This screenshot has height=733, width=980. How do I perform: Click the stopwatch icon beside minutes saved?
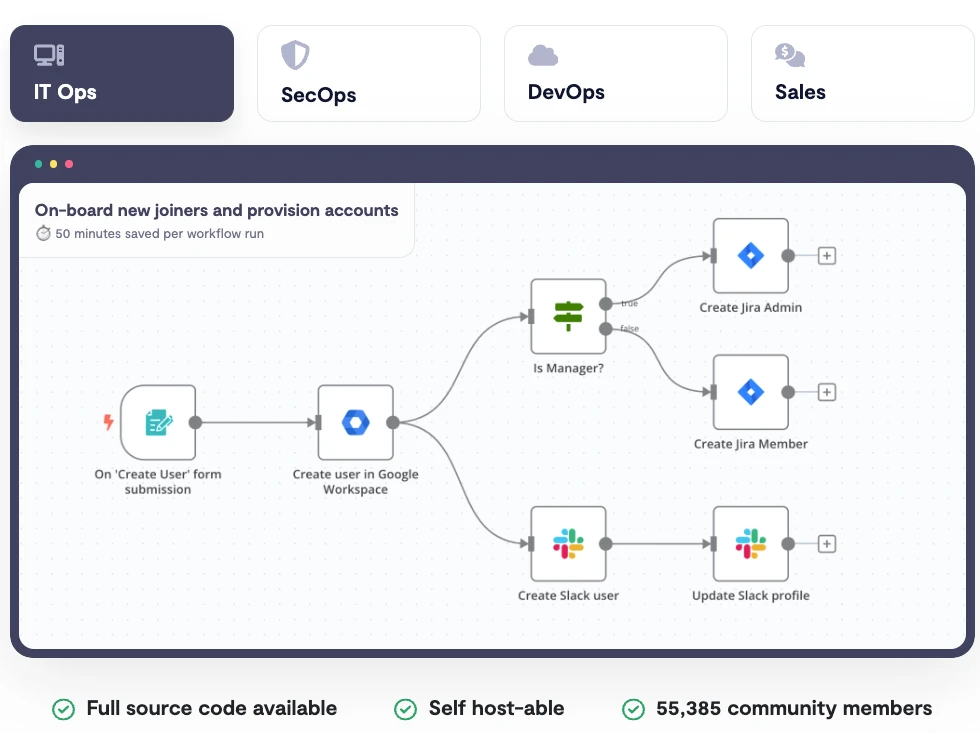(43, 233)
